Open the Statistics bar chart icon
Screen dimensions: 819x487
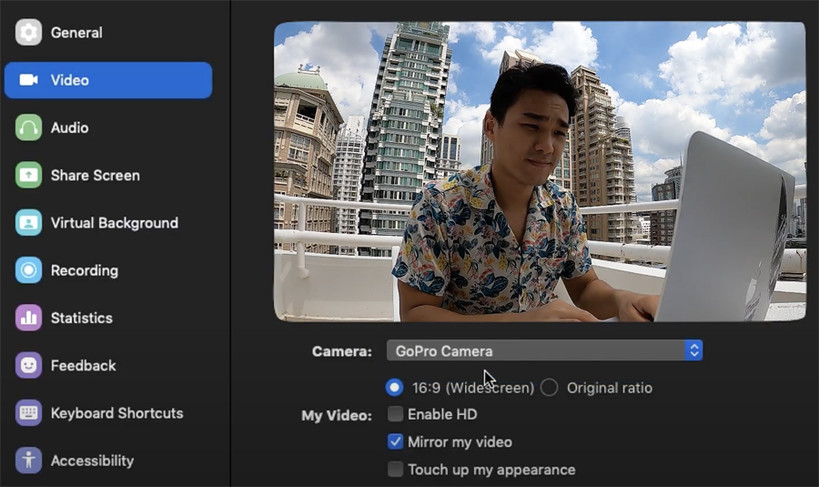[28, 318]
